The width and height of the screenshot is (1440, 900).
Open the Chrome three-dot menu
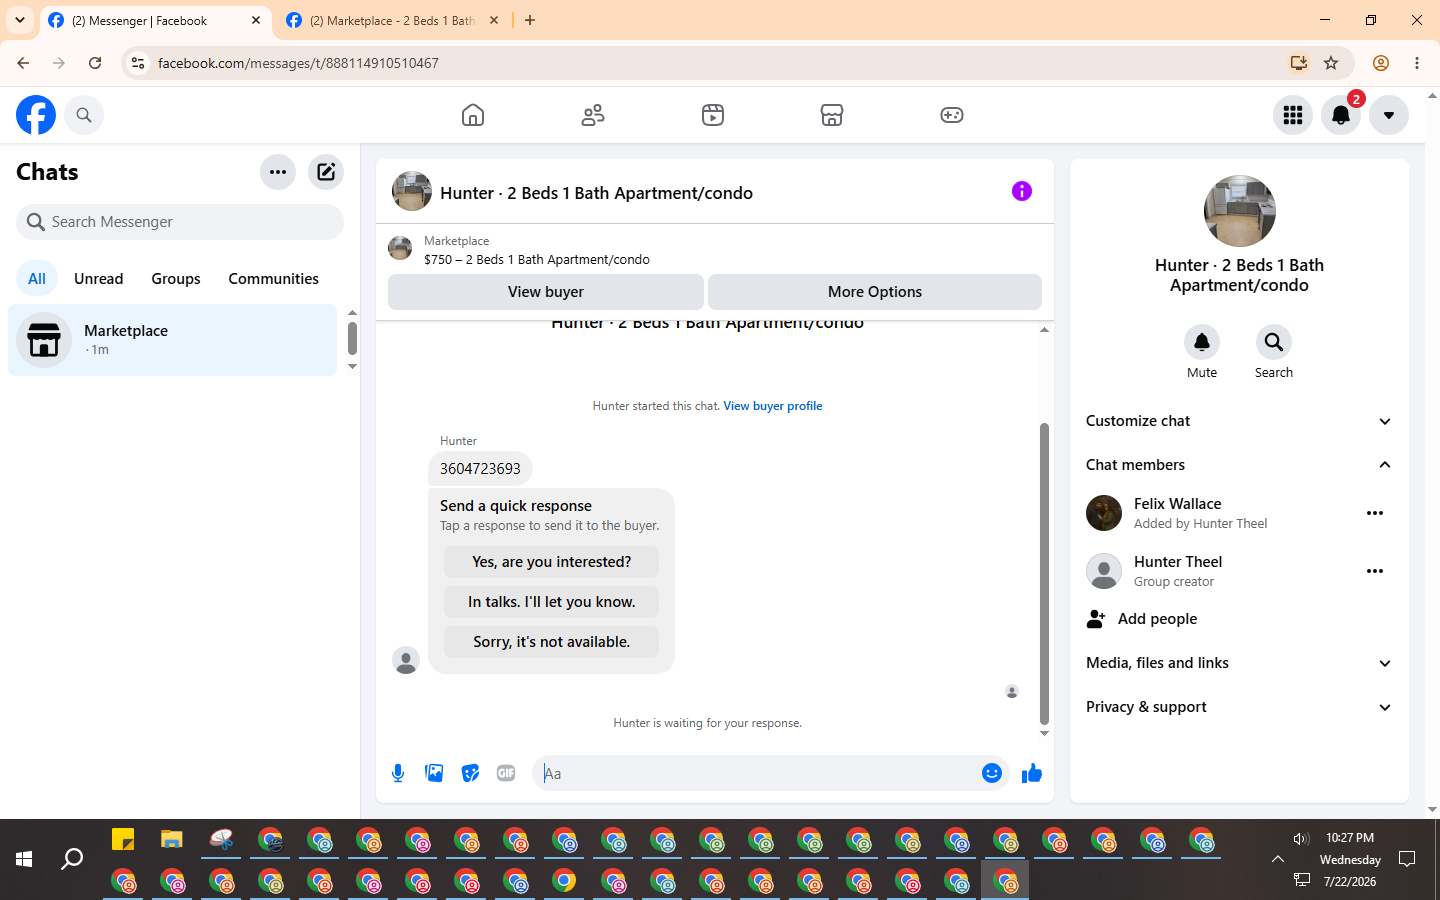(x=1417, y=63)
